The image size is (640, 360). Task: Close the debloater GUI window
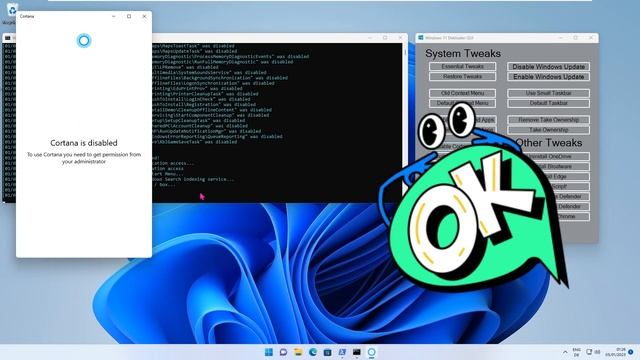tap(591, 38)
